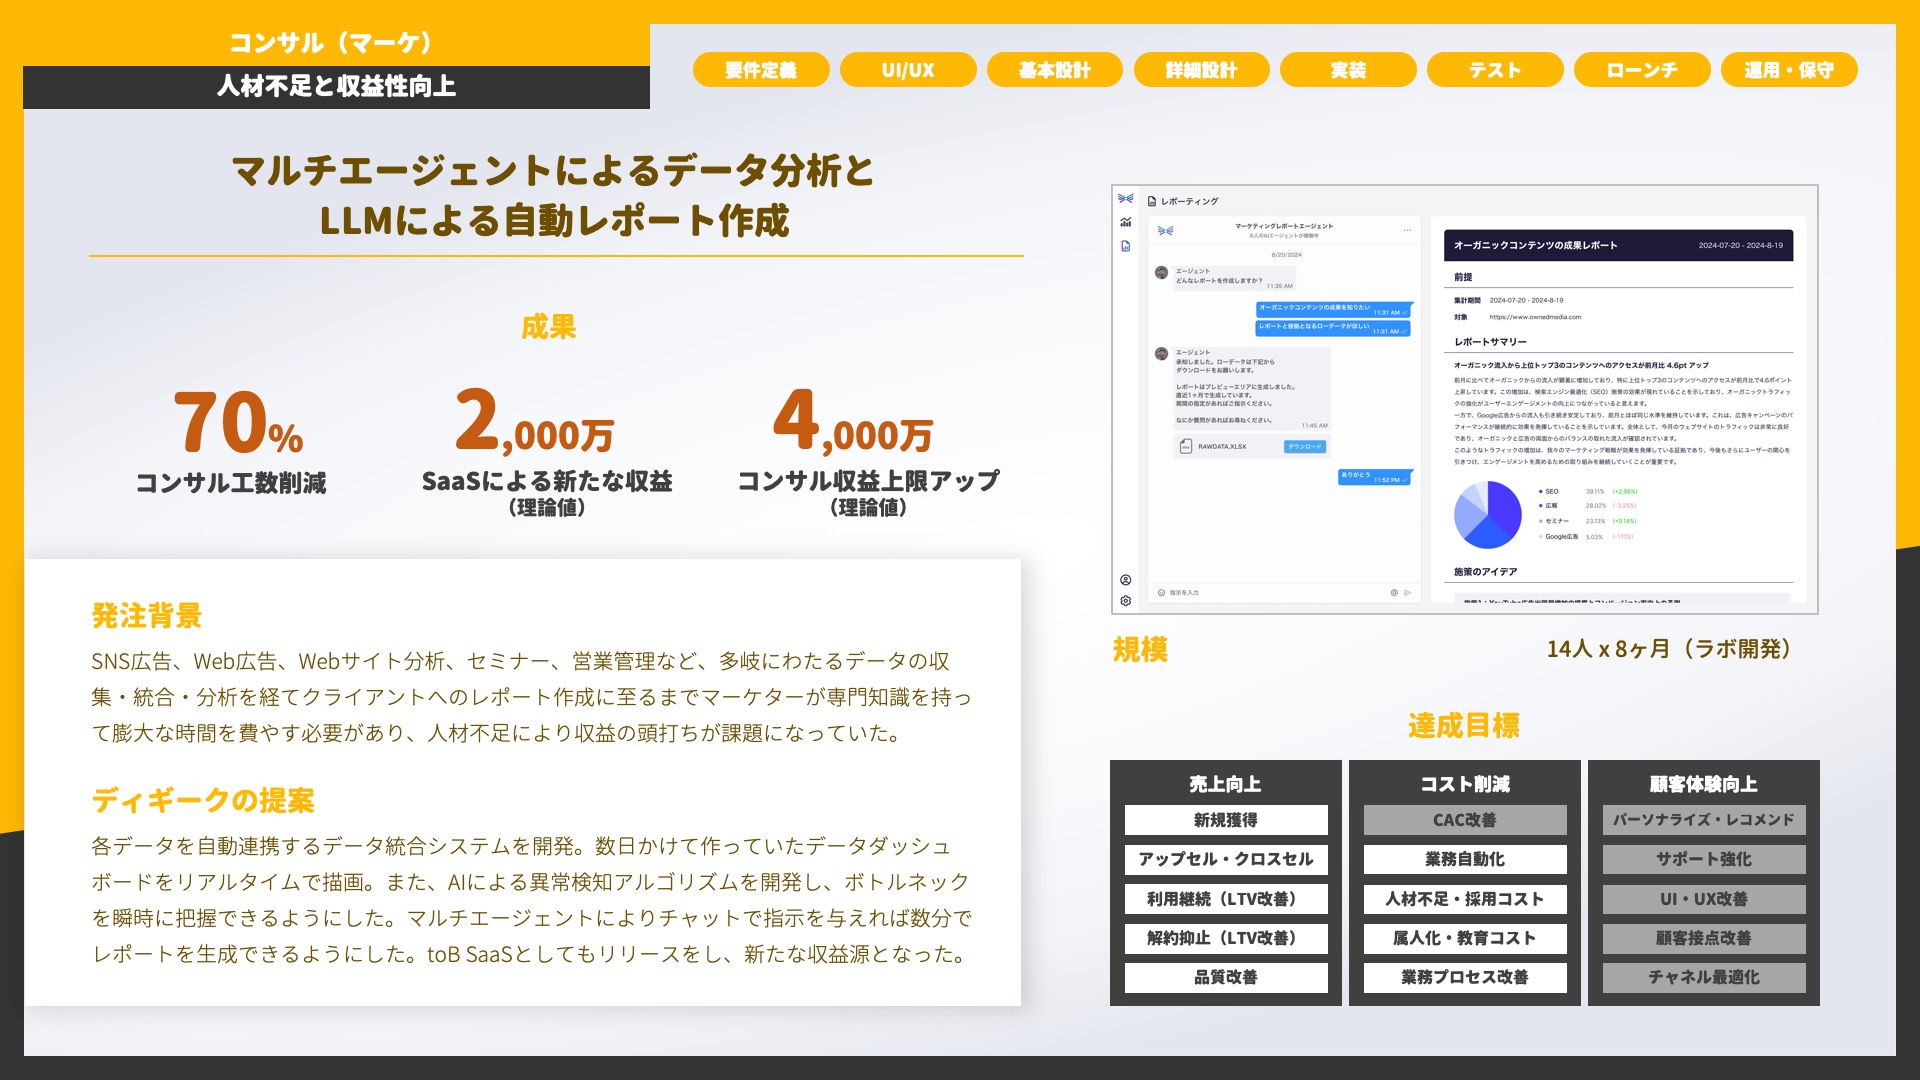Image resolution: width=1920 pixels, height=1080 pixels.
Task: Click the ownedmedia.com URL in report
Action: point(1535,317)
